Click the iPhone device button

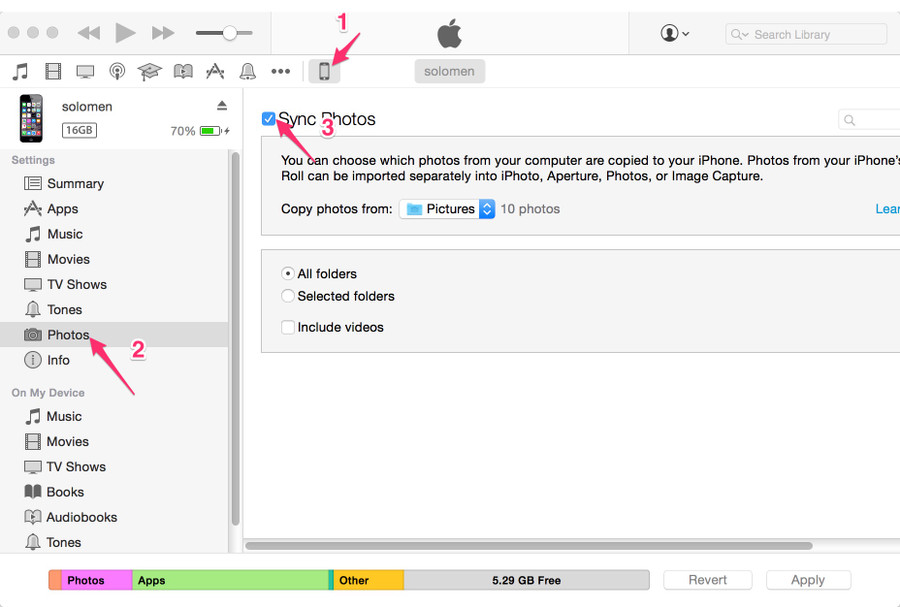pos(324,72)
